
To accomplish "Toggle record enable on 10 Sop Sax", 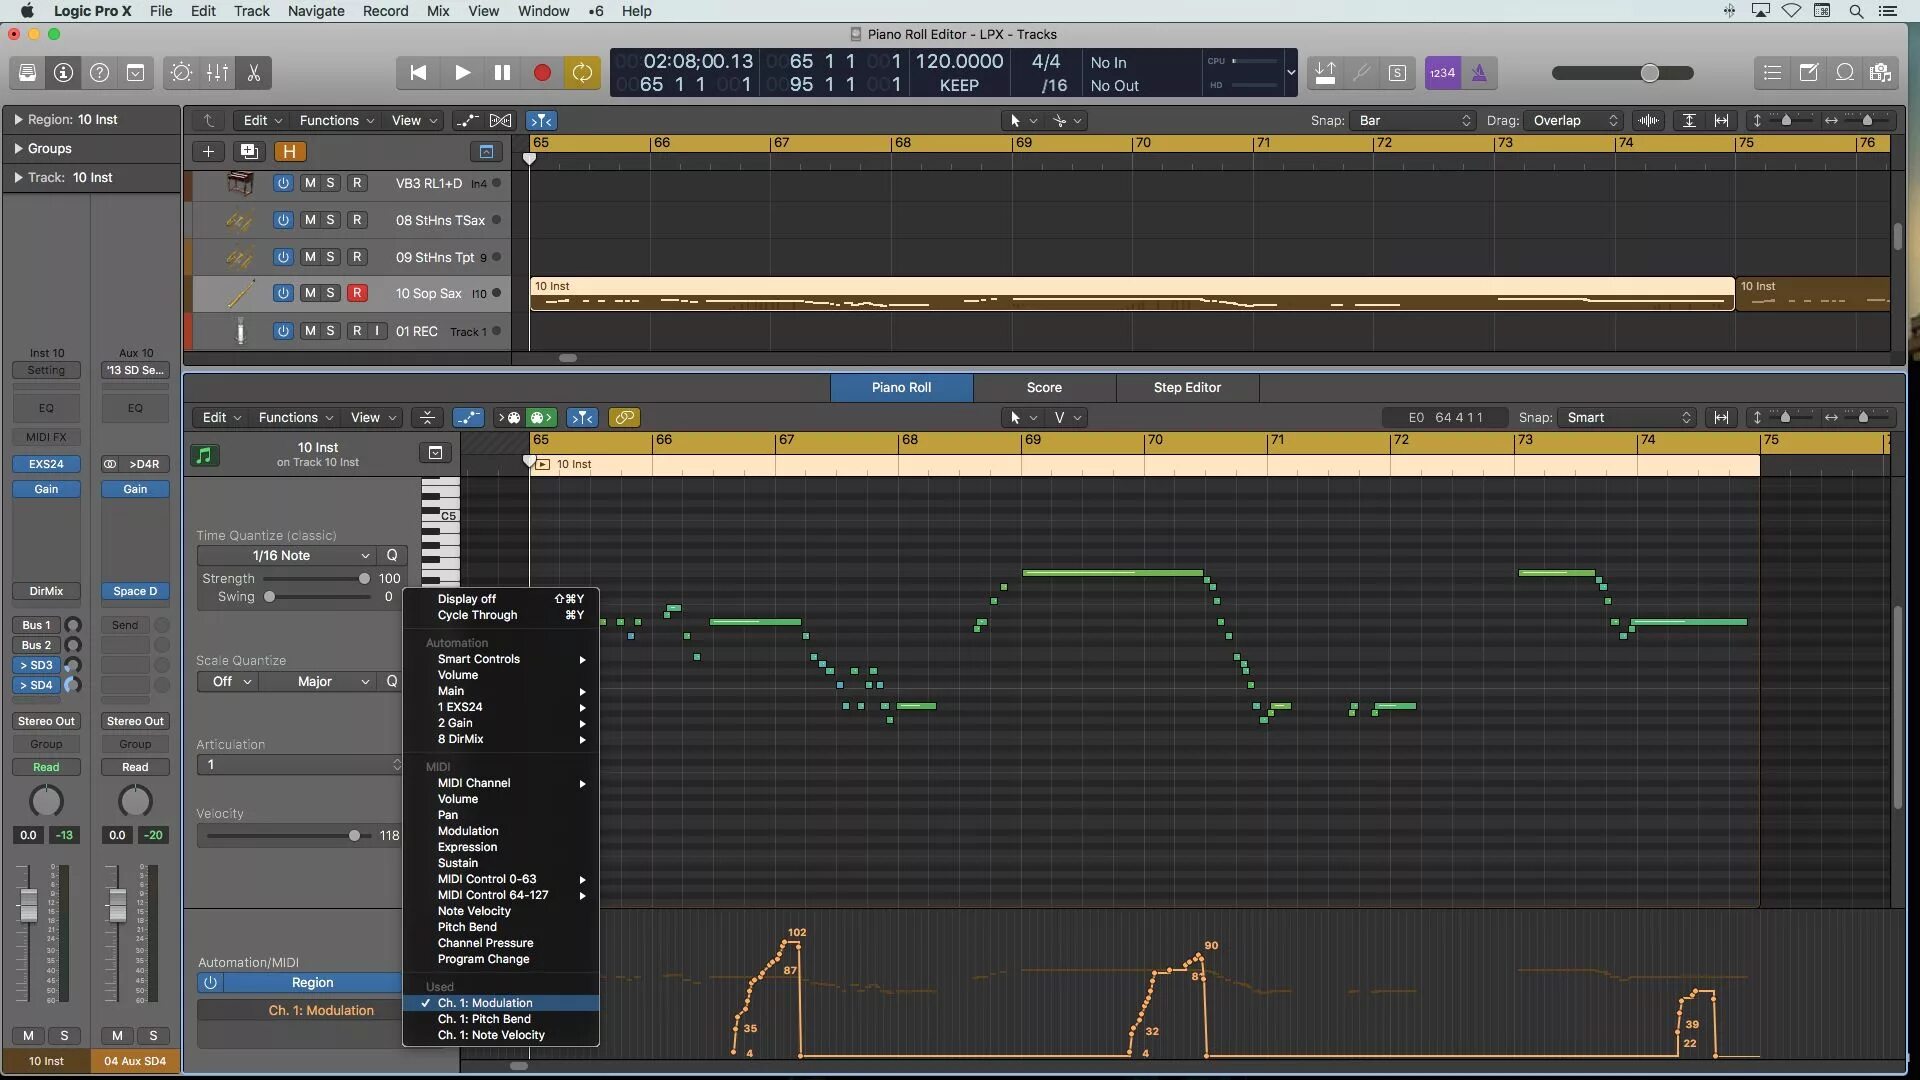I will (356, 293).
